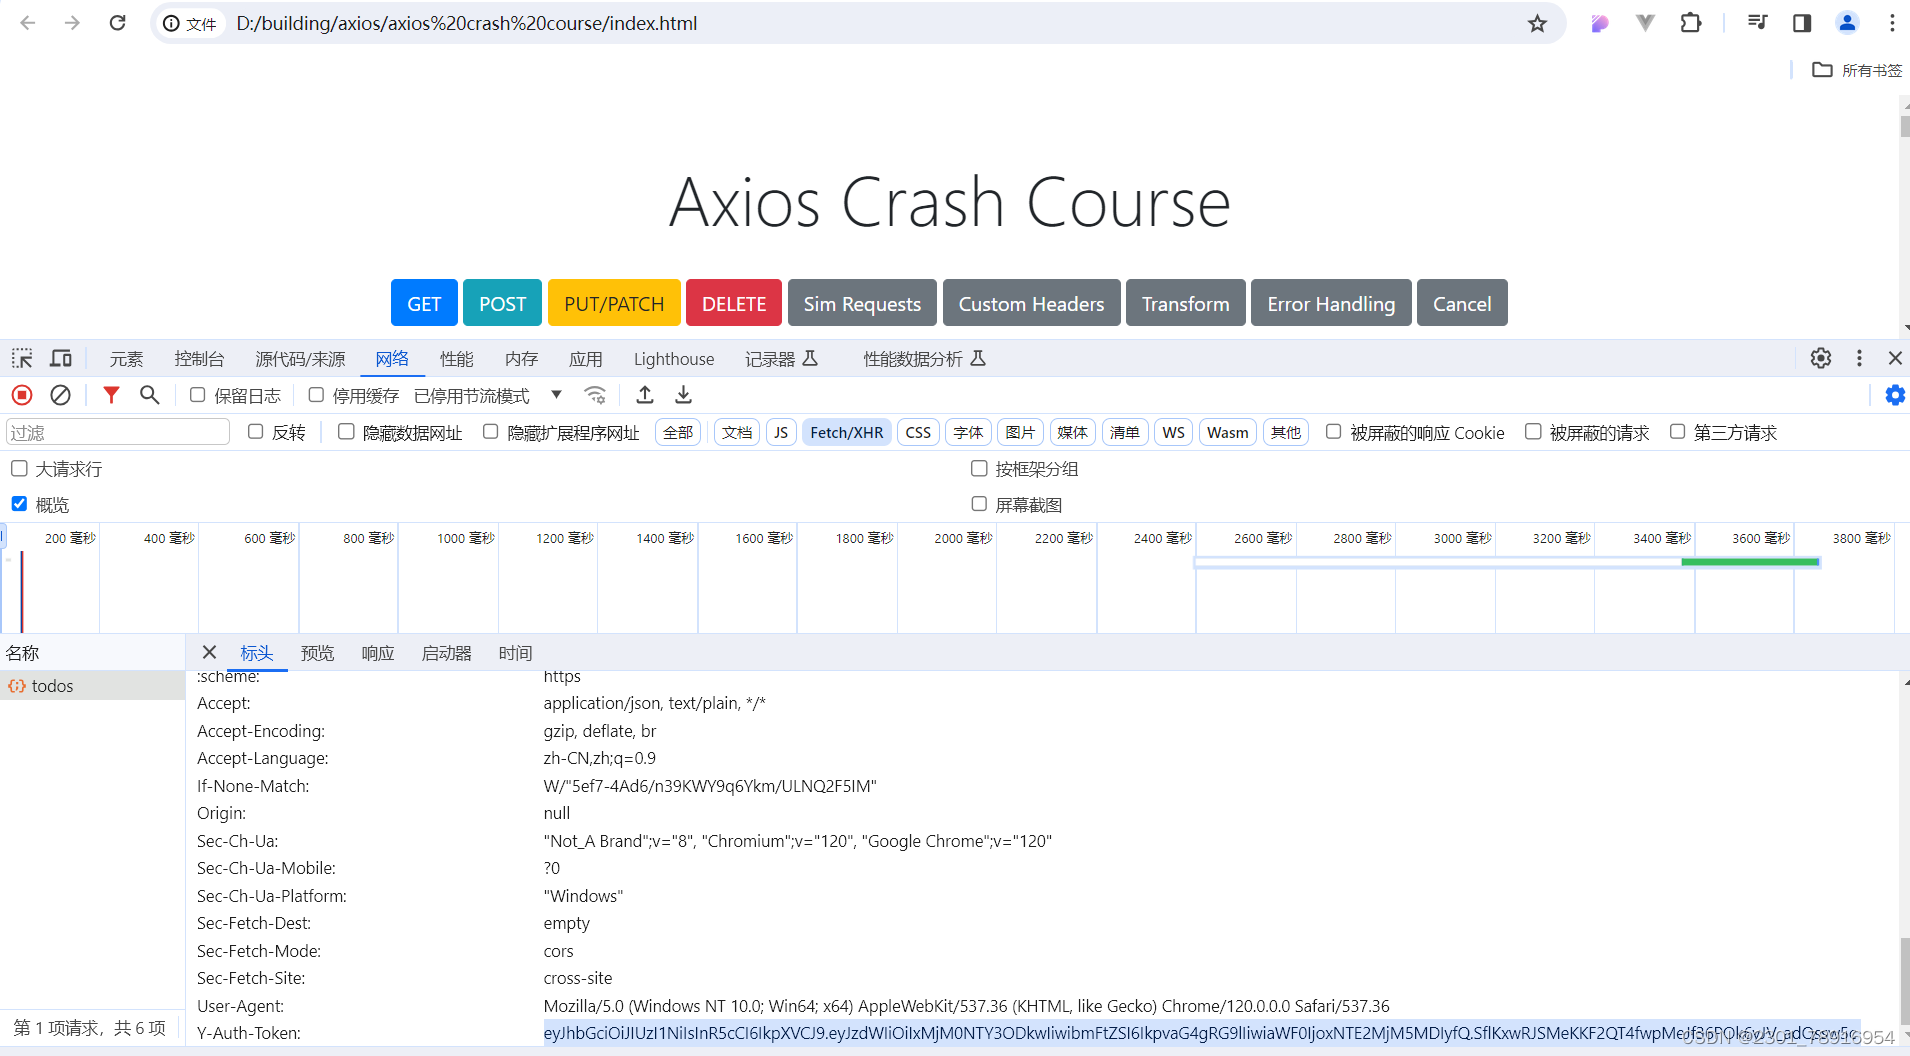The image size is (1910, 1056).
Task: Open the Application tab
Action: point(586,359)
